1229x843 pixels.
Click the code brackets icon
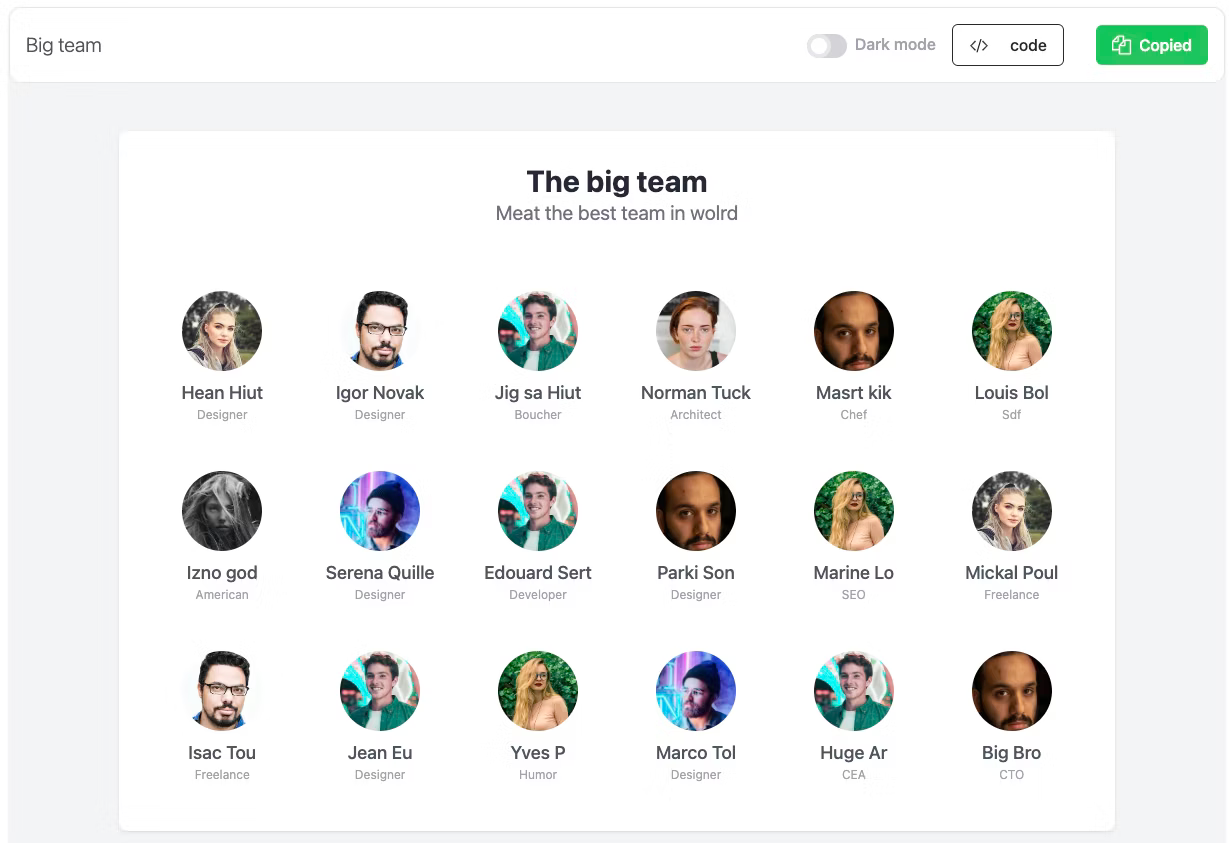(979, 45)
